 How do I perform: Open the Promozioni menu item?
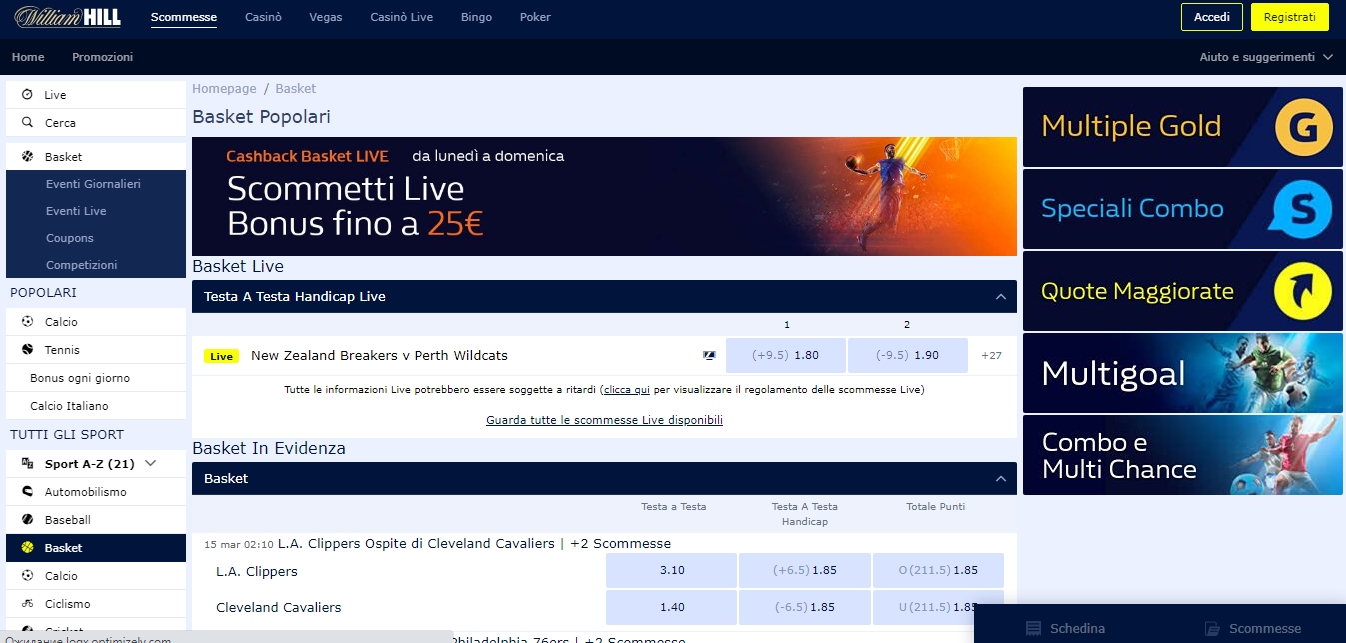click(x=102, y=57)
